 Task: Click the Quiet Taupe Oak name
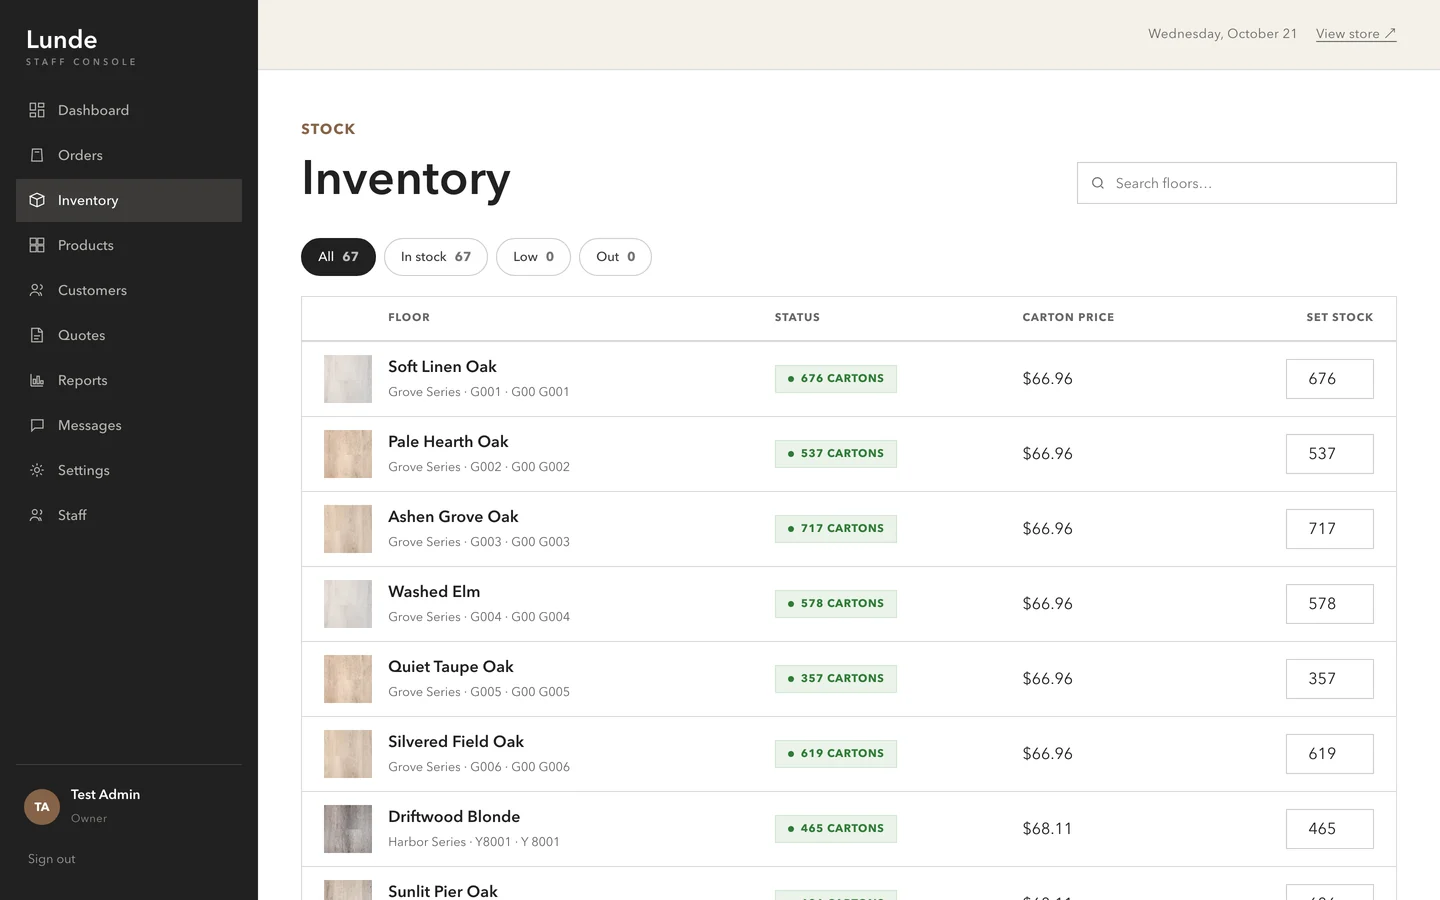pos(451,667)
